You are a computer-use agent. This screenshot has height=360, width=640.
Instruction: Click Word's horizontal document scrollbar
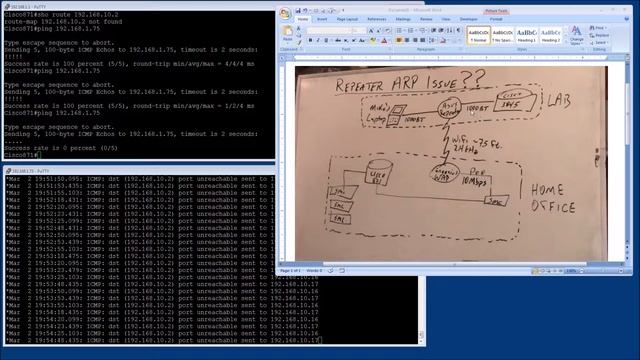coord(453,264)
